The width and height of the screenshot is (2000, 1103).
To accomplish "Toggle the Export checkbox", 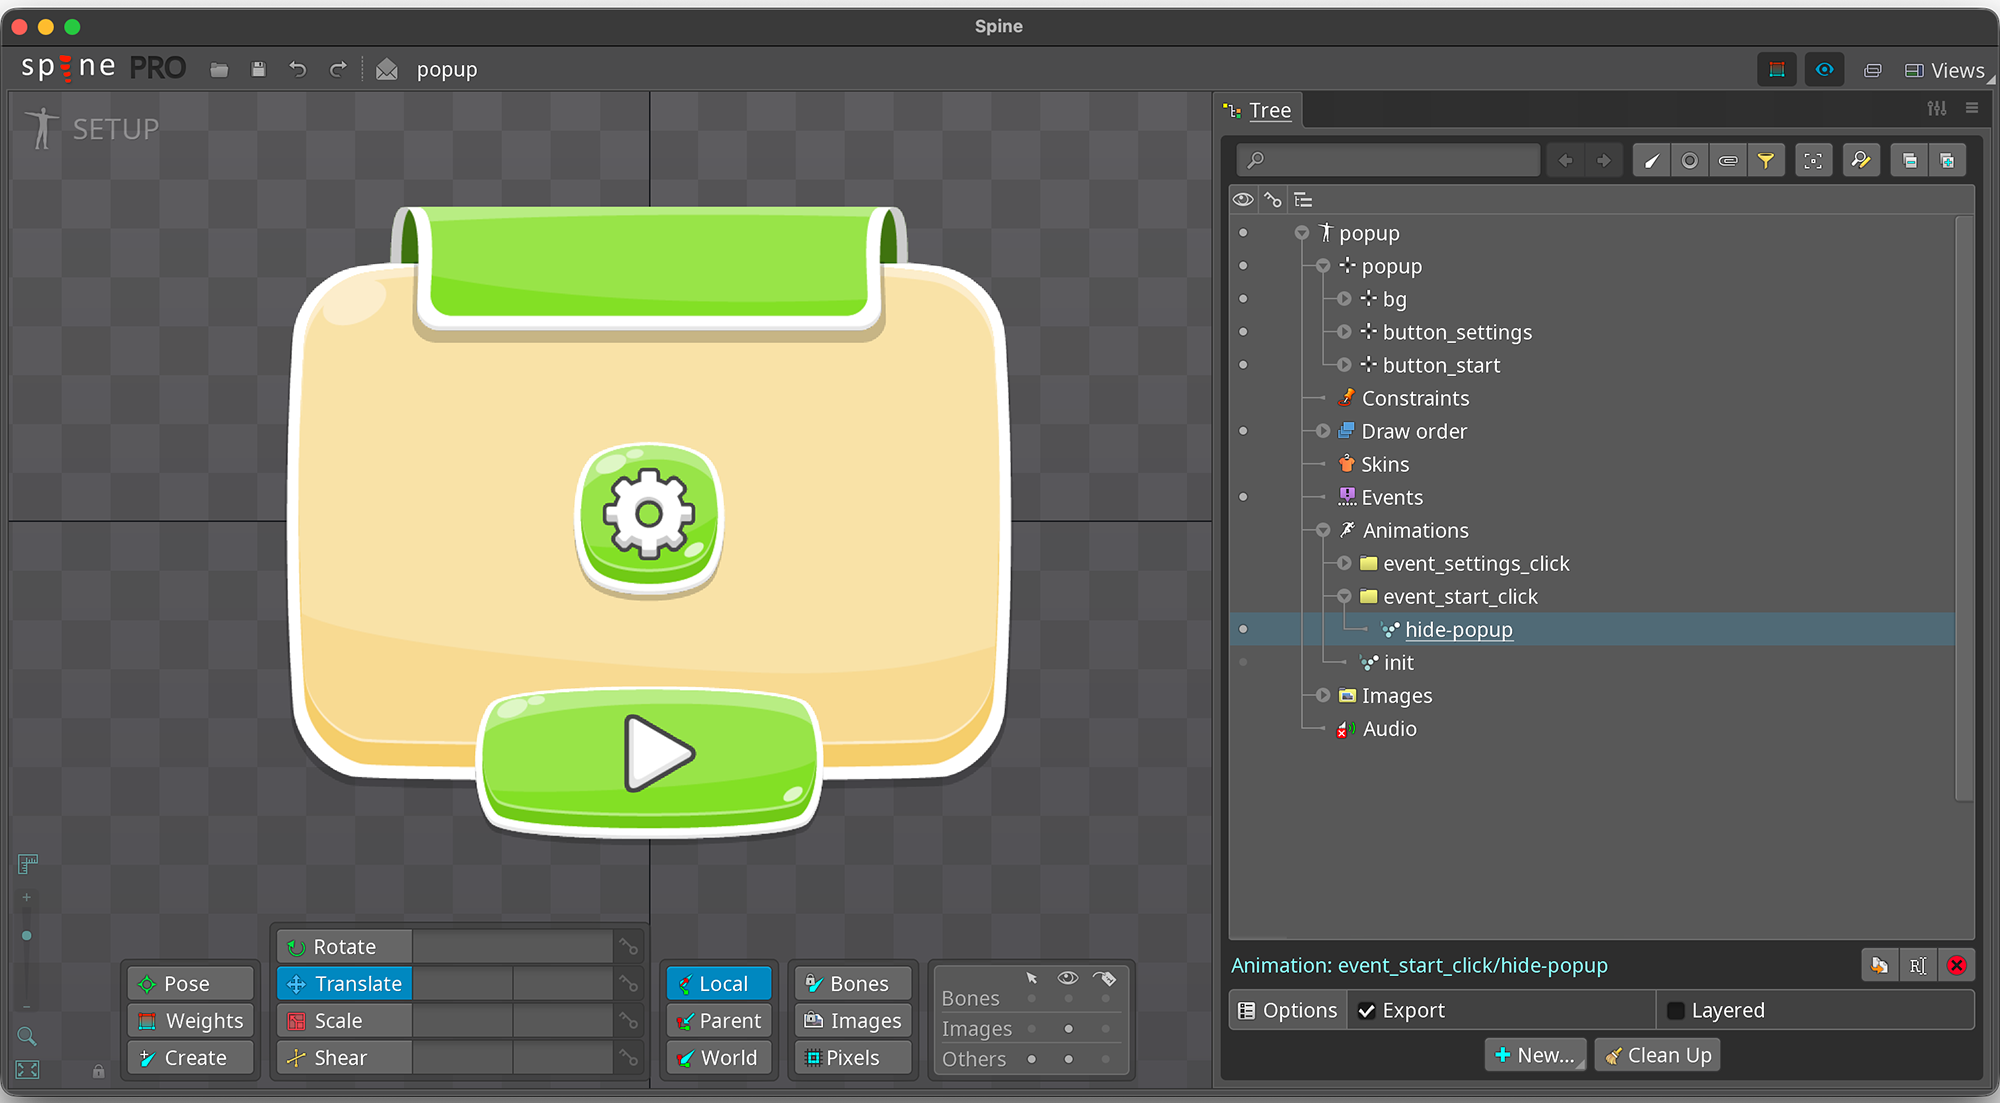I will tap(1367, 1010).
